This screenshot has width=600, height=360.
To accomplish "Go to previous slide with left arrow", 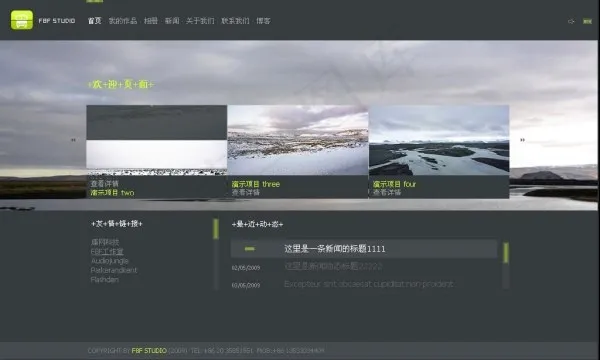I will pos(73,140).
